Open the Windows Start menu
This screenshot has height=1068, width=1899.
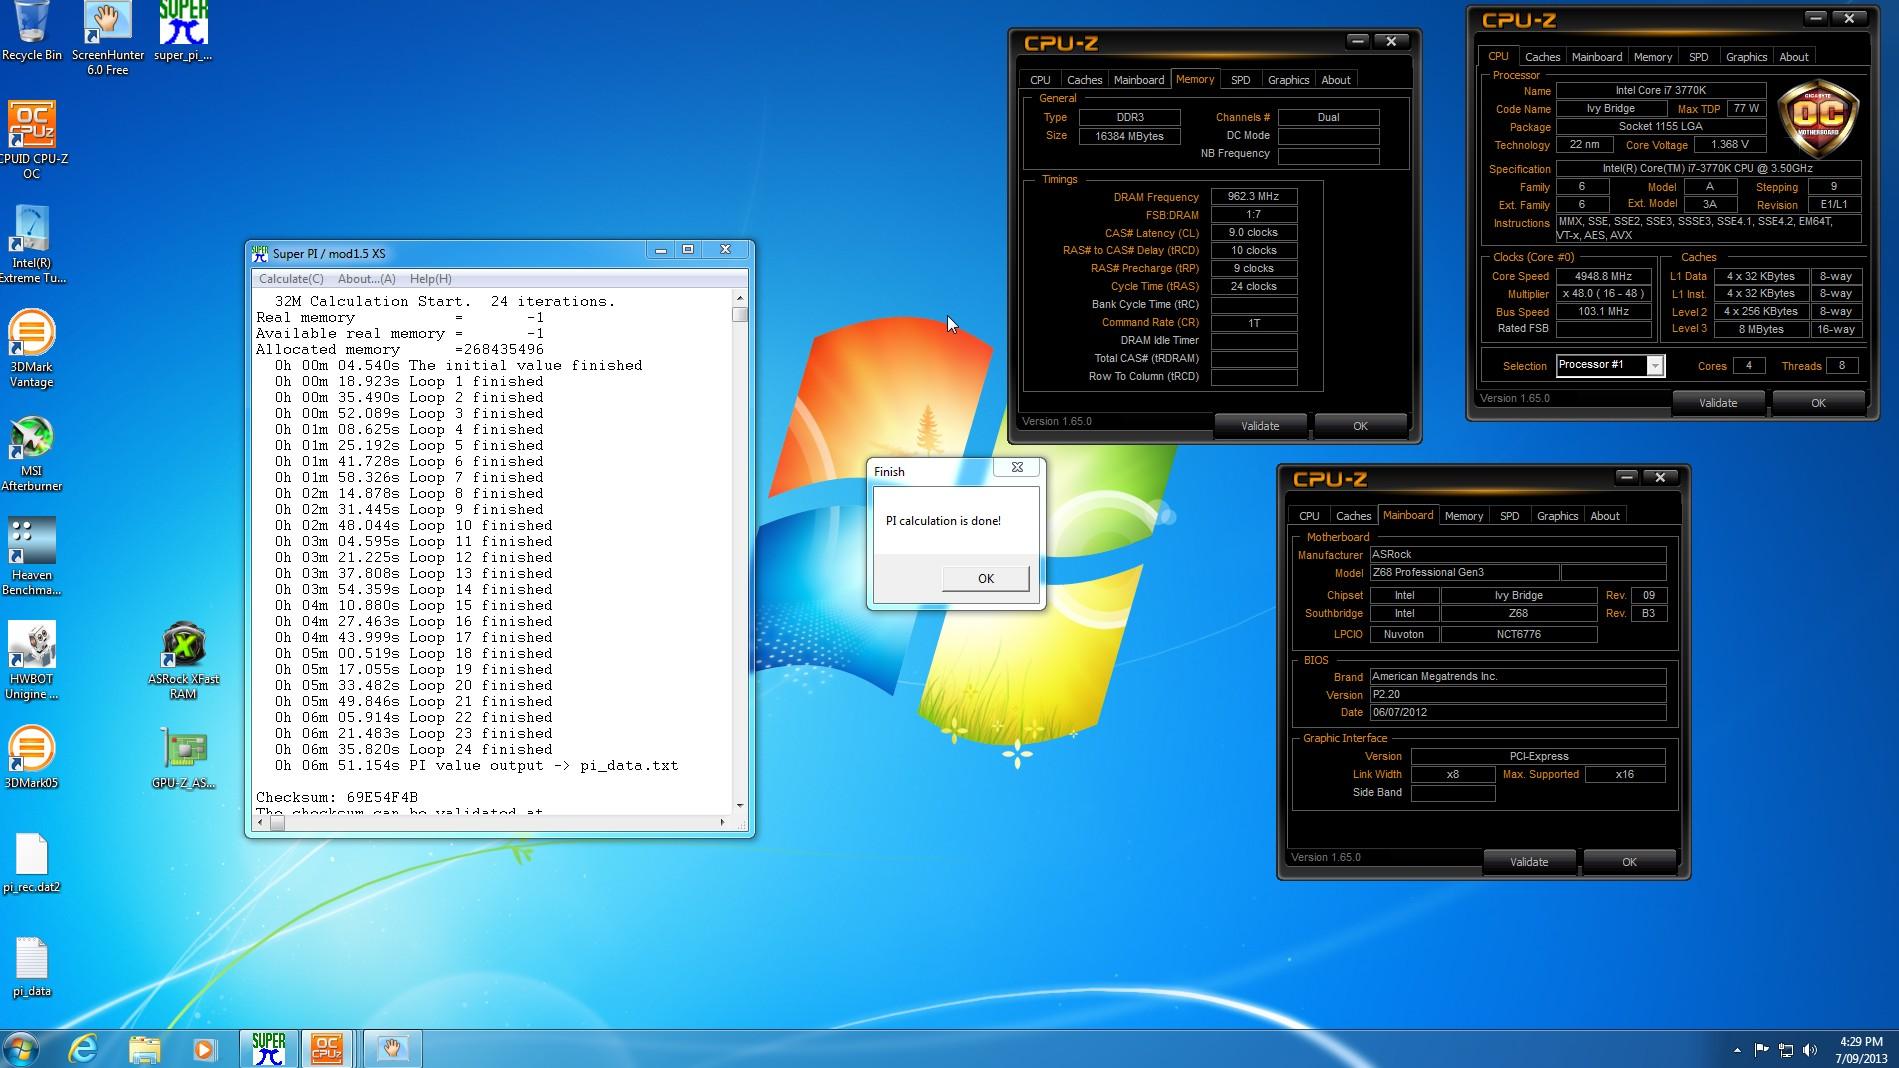click(21, 1048)
